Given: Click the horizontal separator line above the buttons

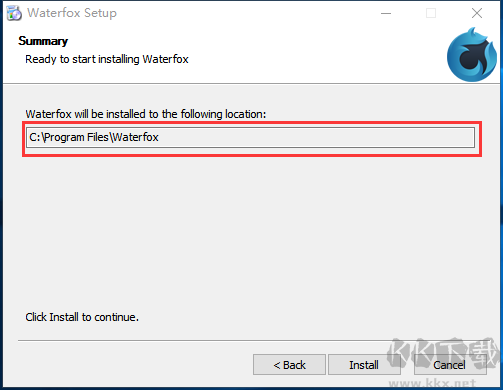Looking at the screenshot, I should click(252, 340).
